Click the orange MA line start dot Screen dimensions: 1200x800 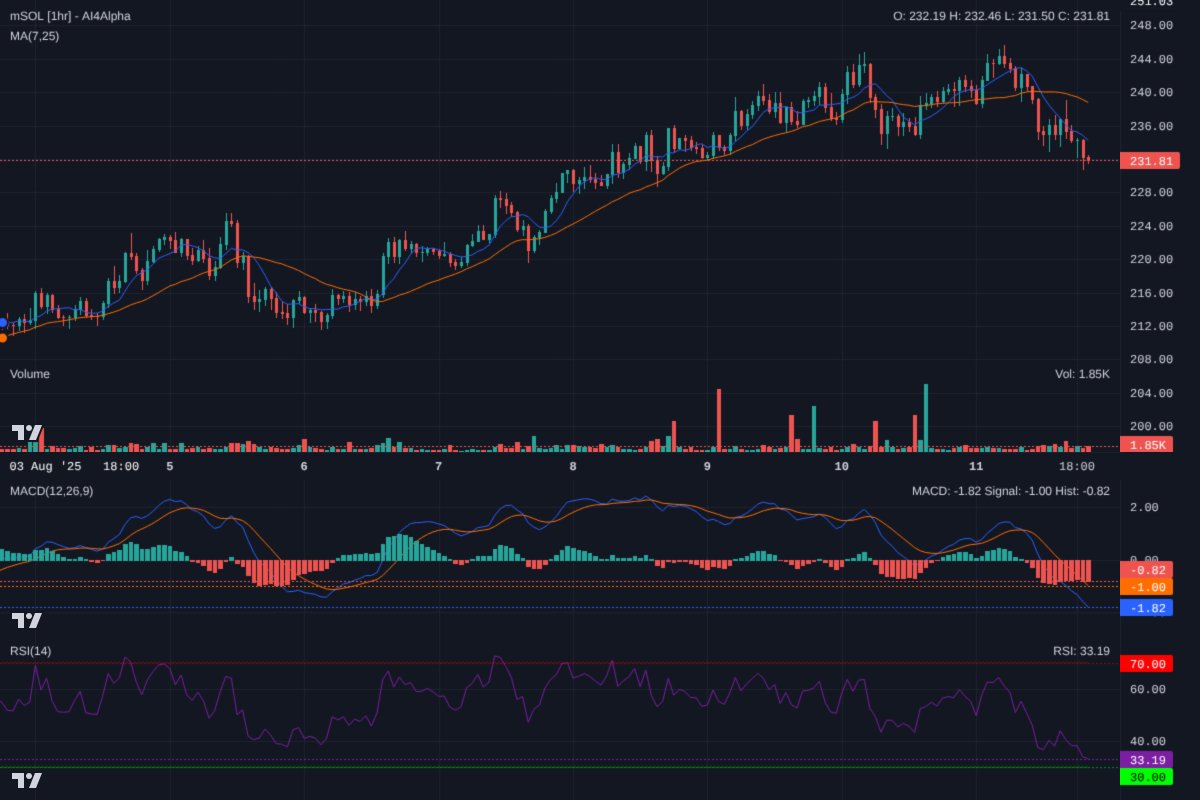[2, 338]
